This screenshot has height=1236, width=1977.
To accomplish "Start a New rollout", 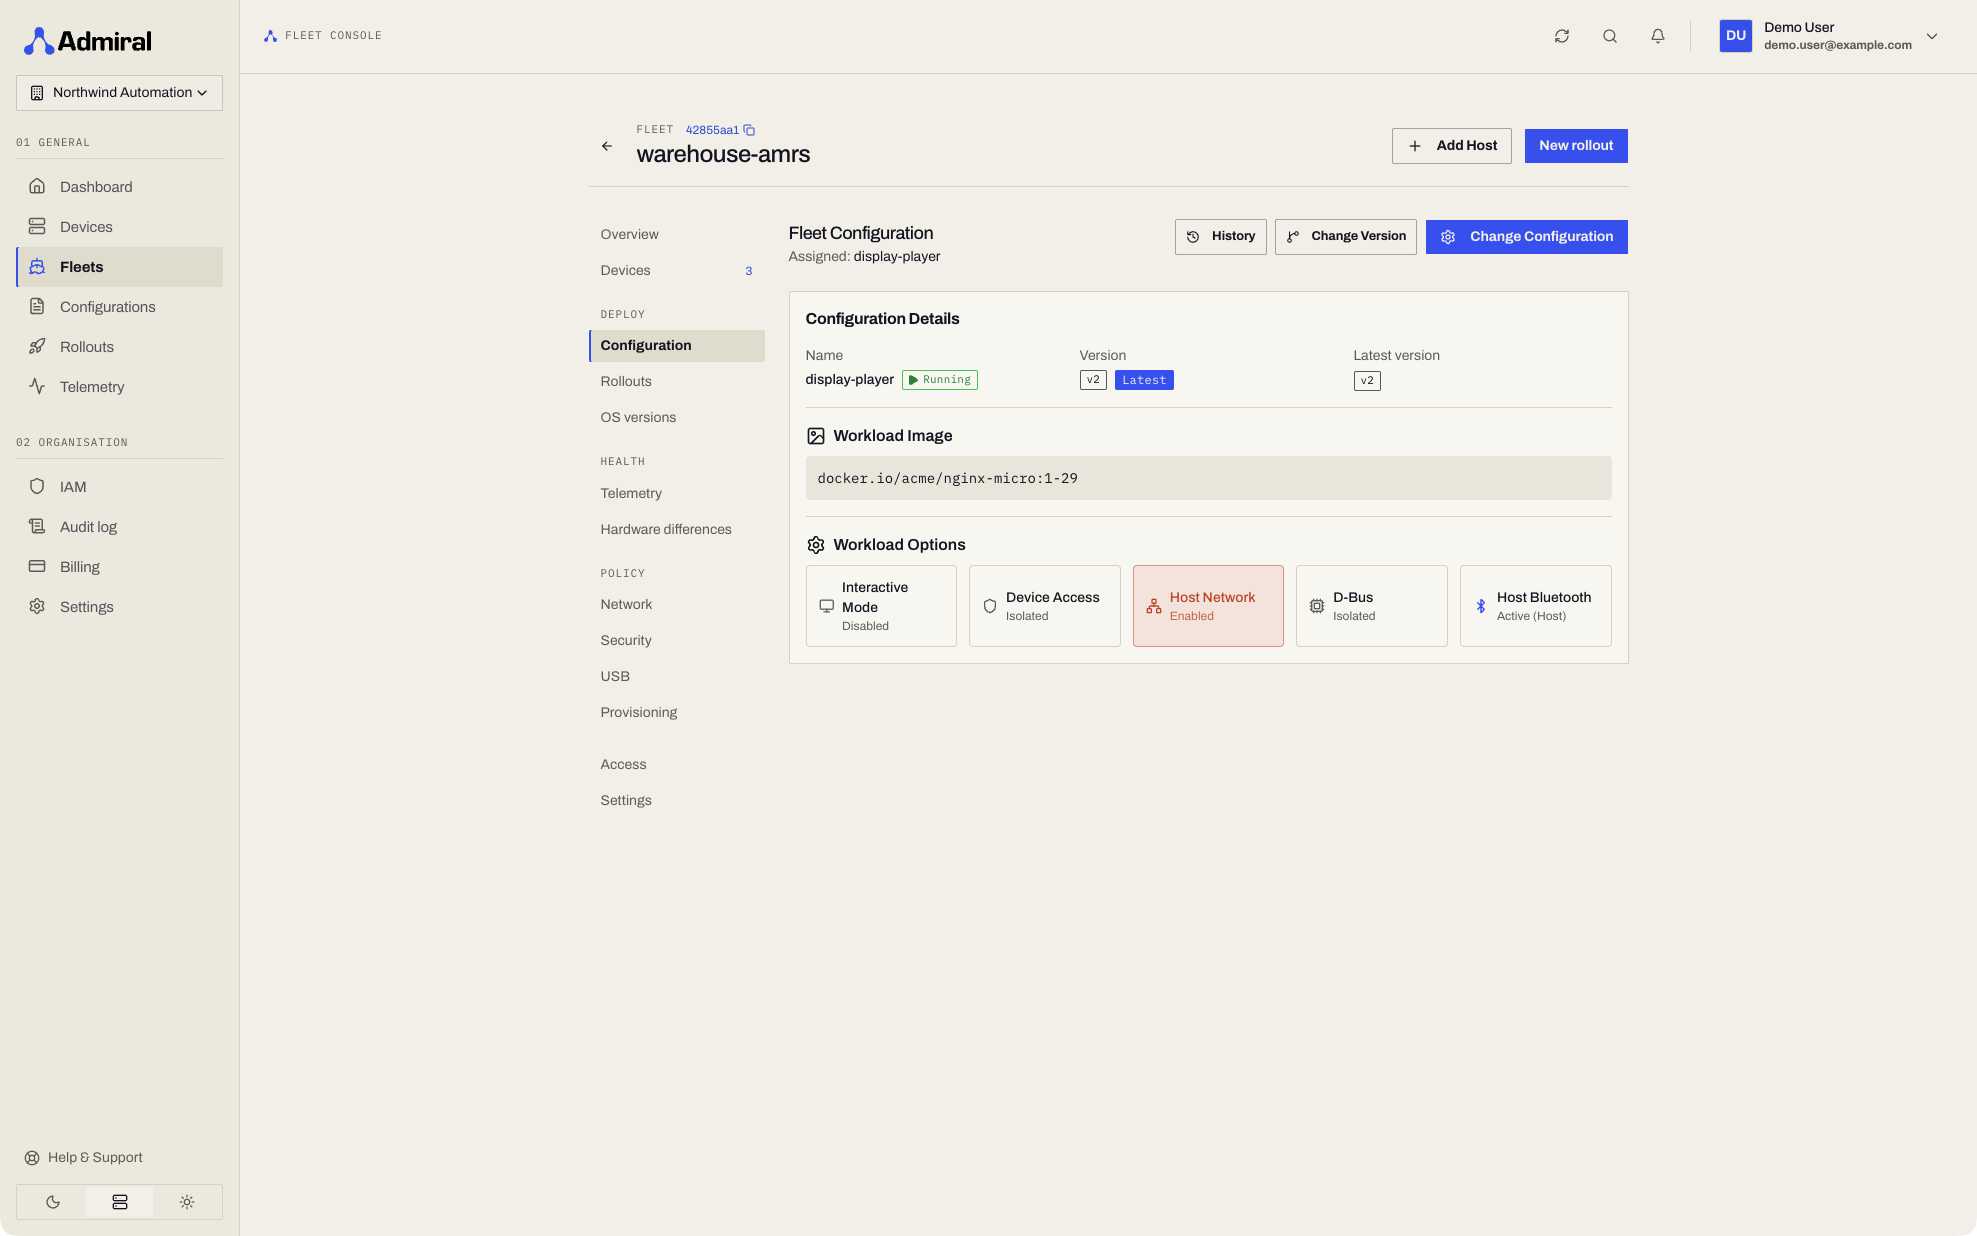I will (1575, 146).
